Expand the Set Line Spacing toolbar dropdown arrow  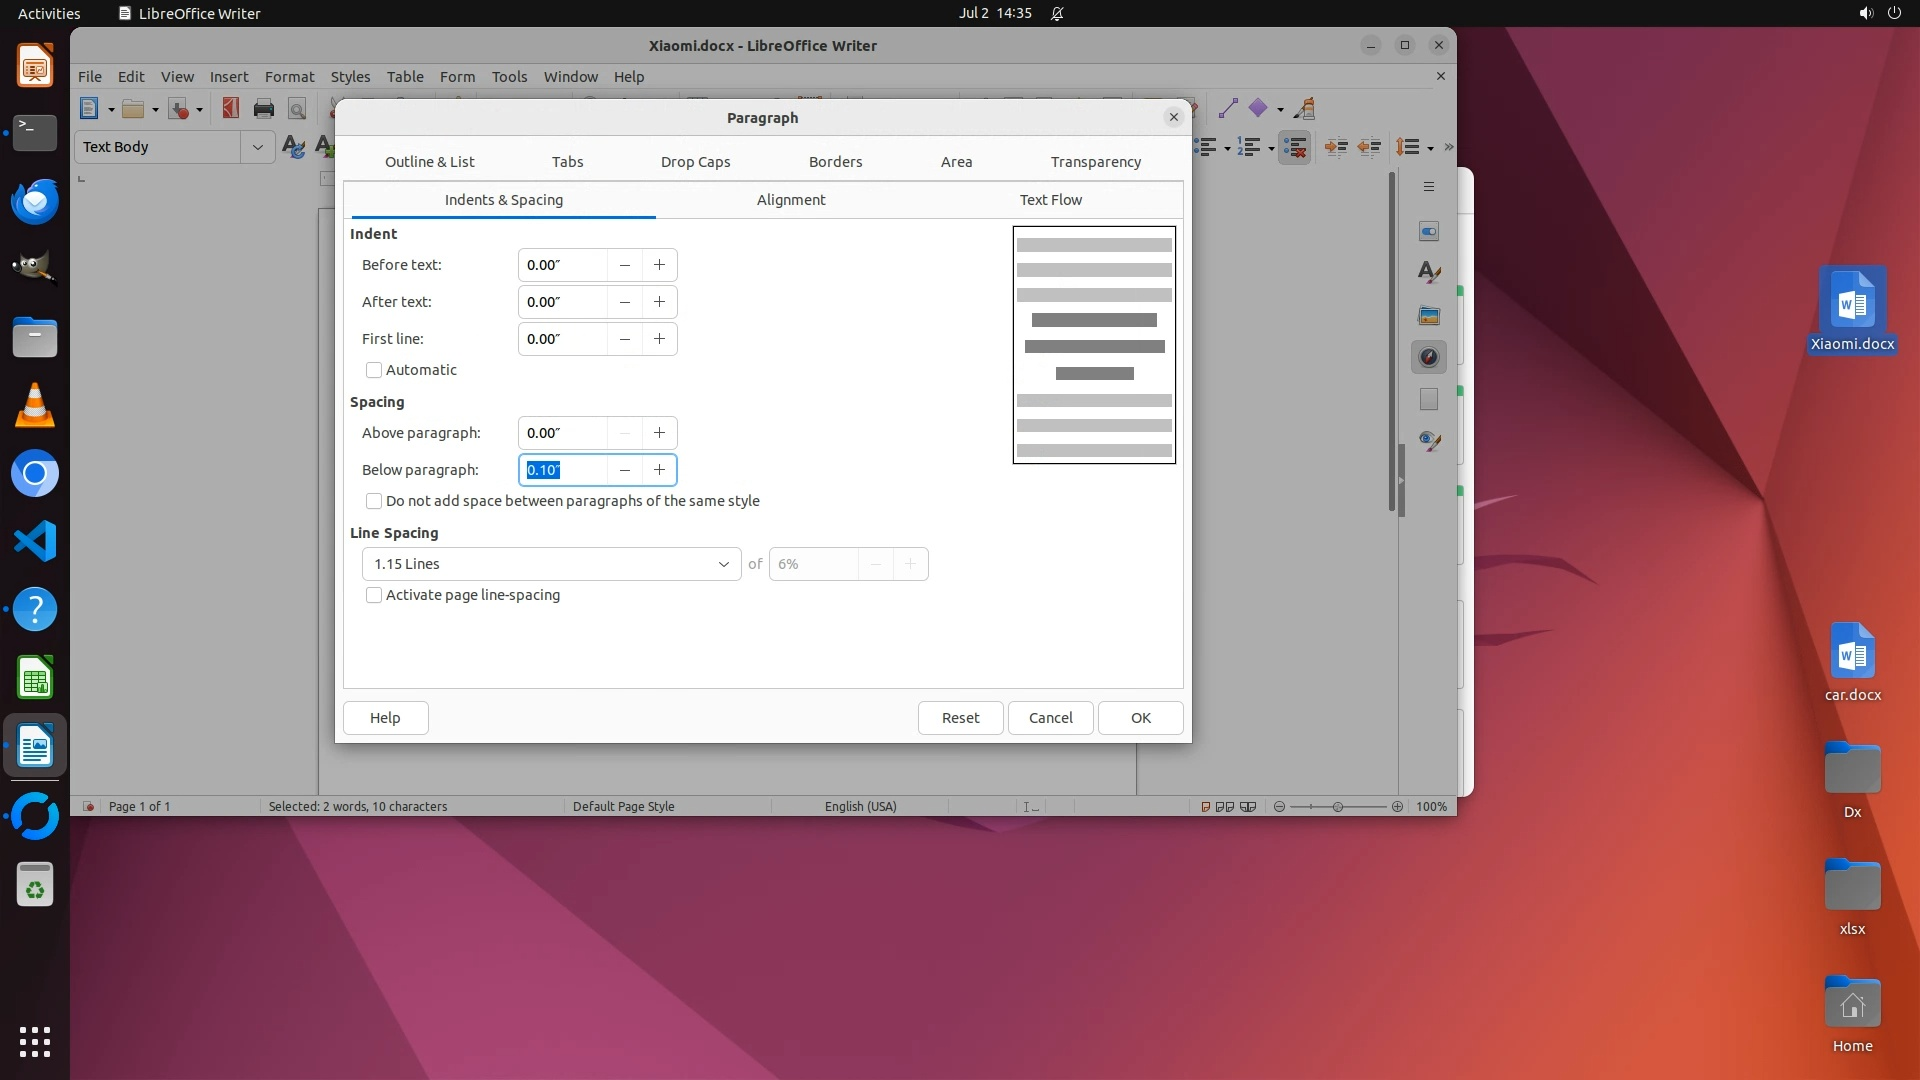pyautogui.click(x=1430, y=148)
